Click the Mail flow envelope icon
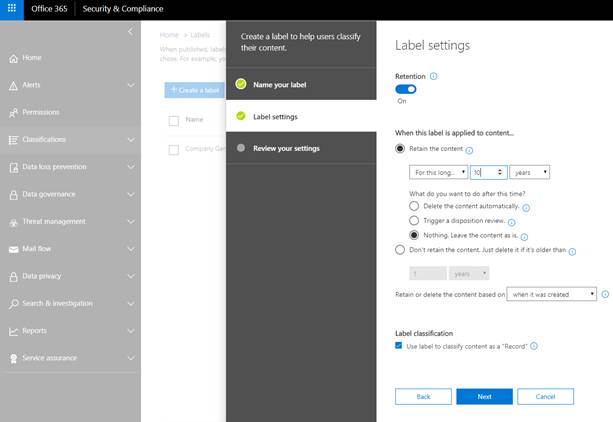 click(x=13, y=249)
